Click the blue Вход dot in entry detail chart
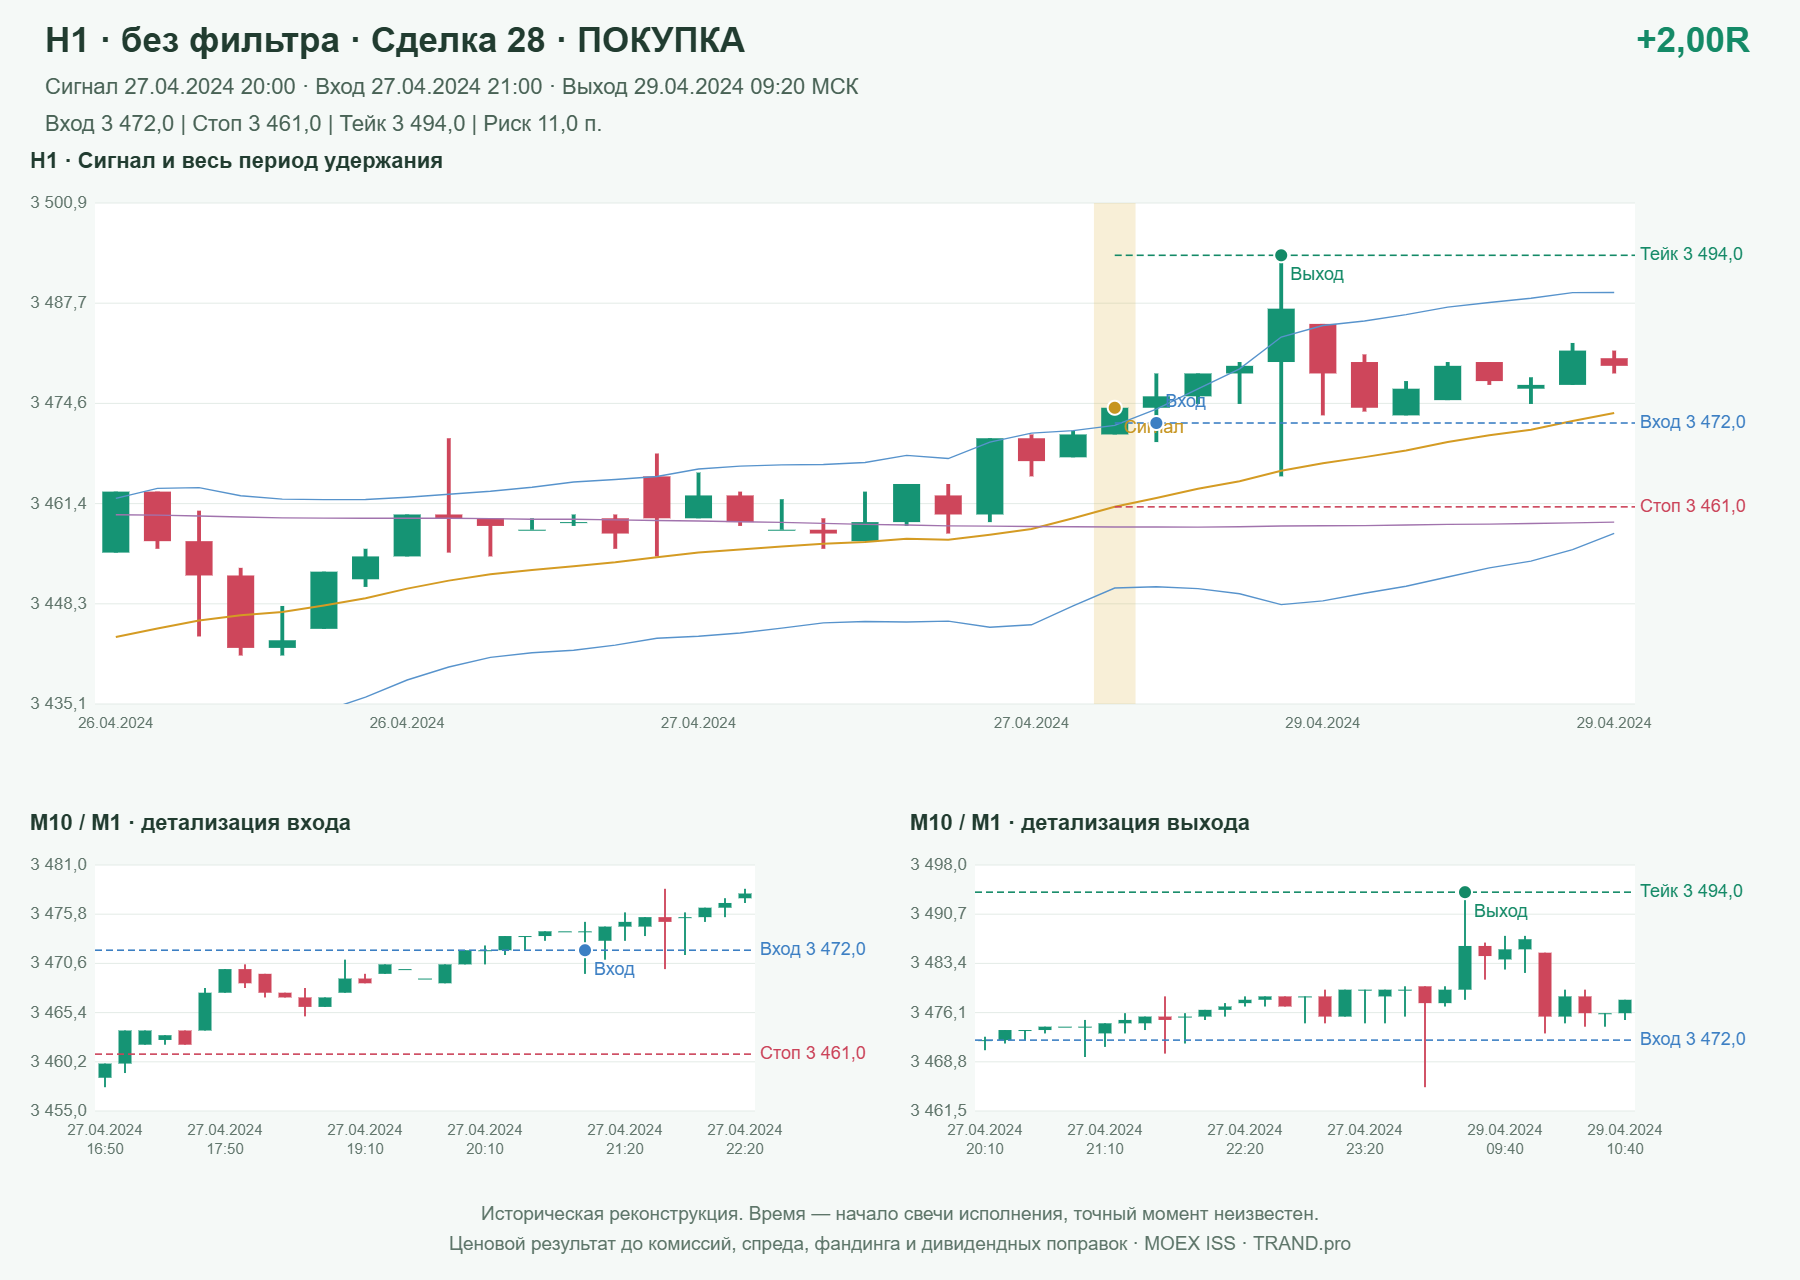1800x1280 pixels. pos(585,950)
